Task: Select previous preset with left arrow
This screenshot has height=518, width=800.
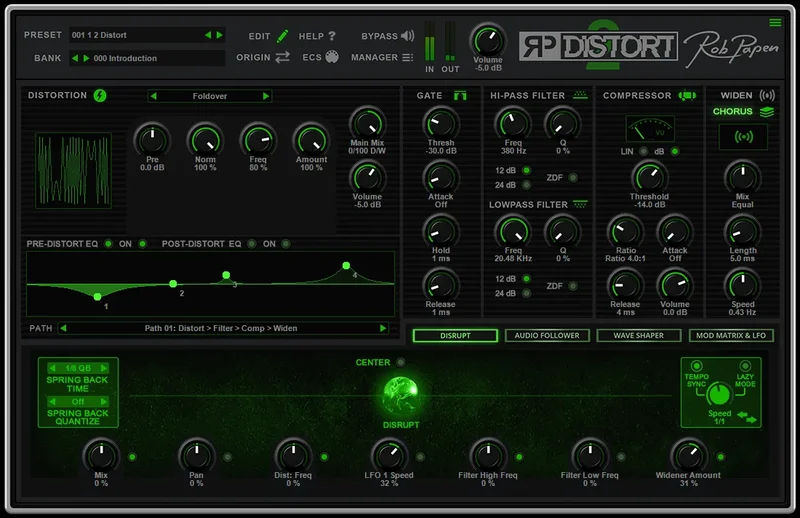Action: [x=208, y=35]
